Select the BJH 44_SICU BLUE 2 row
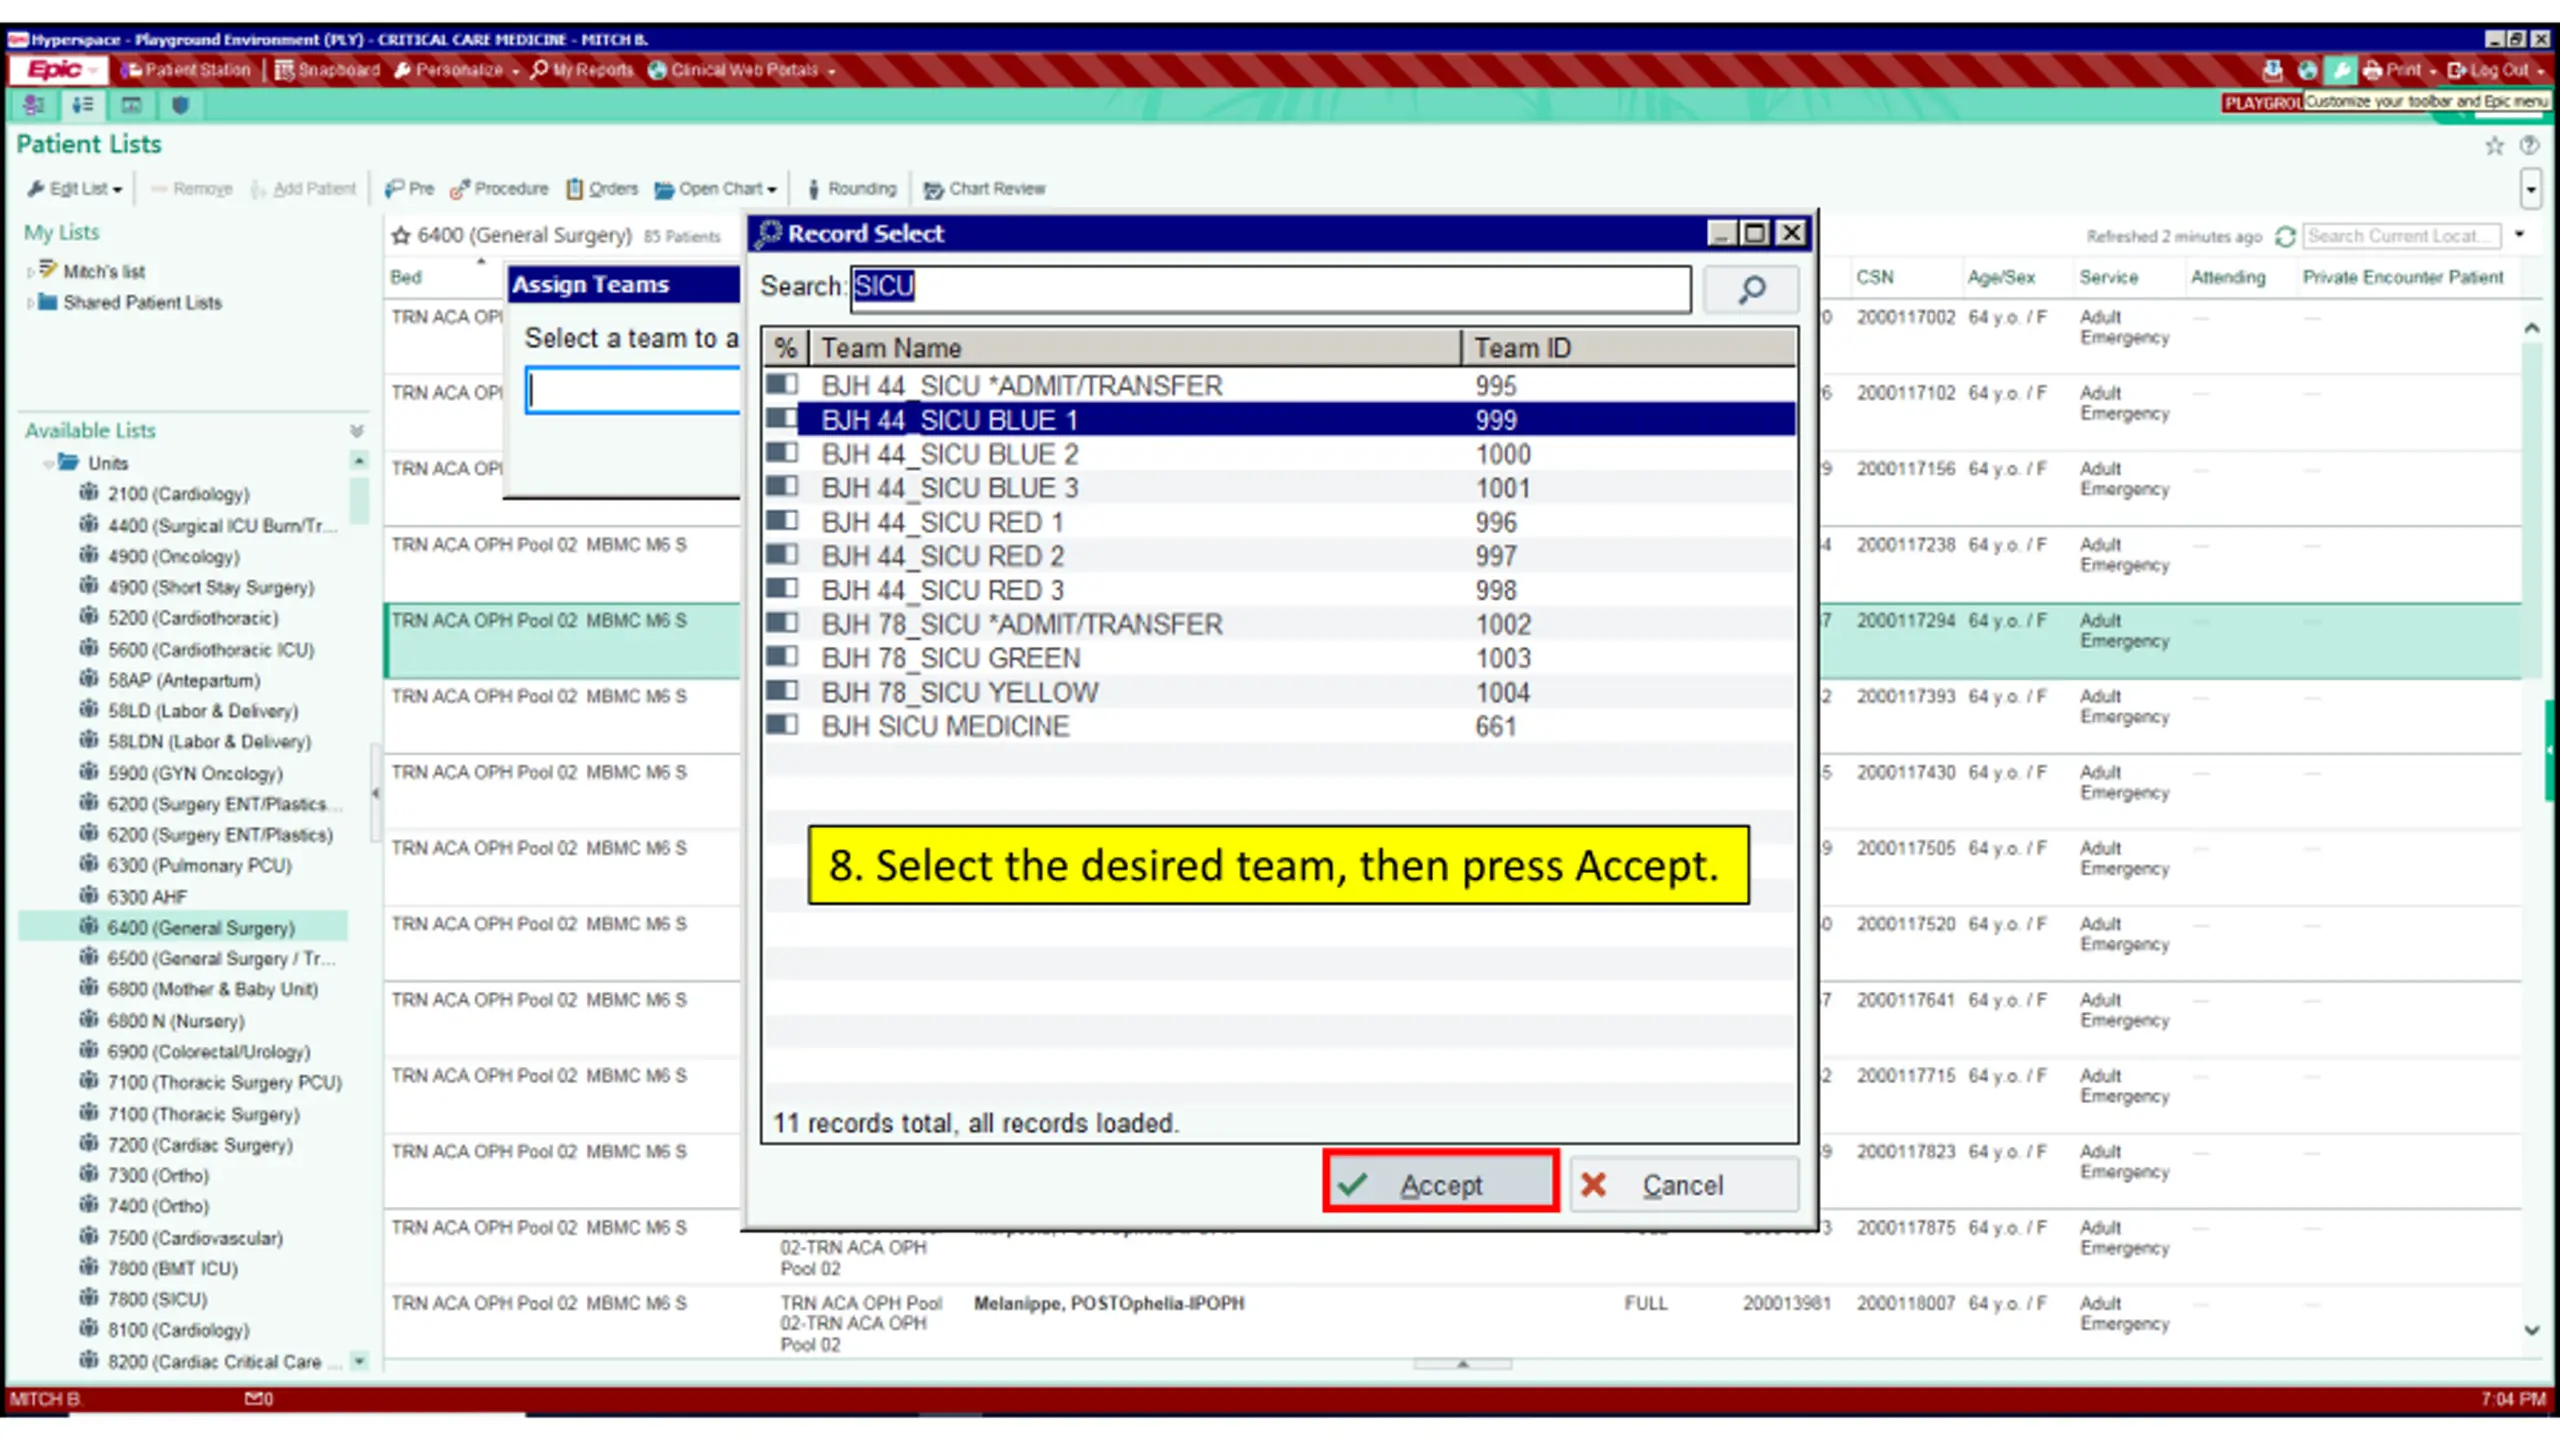This screenshot has width=2560, height=1440. pyautogui.click(x=1279, y=454)
